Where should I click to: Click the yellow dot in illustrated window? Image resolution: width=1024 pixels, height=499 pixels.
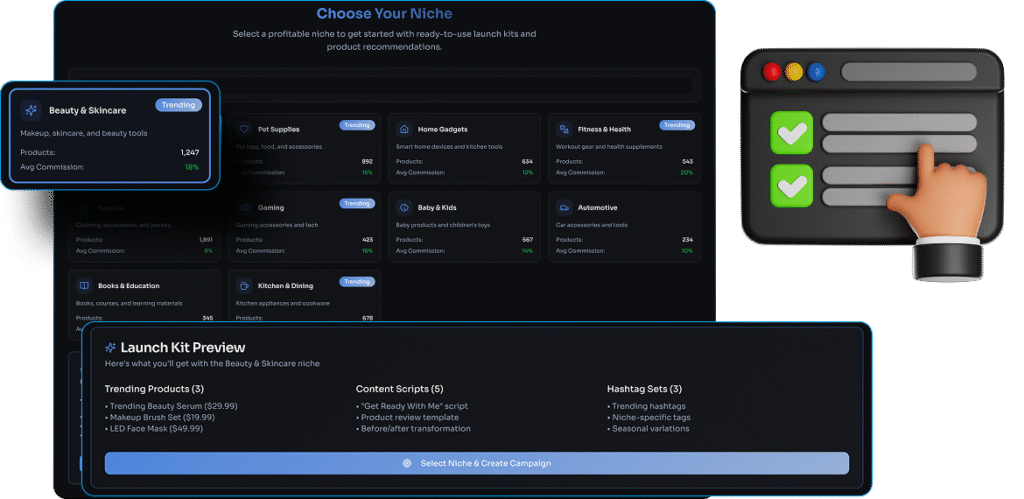tap(794, 72)
